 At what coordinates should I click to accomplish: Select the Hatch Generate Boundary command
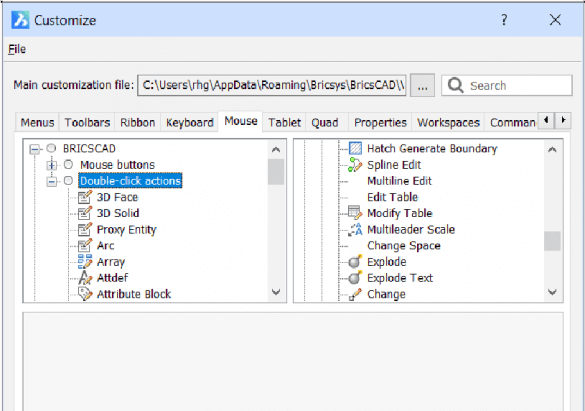pos(432,148)
